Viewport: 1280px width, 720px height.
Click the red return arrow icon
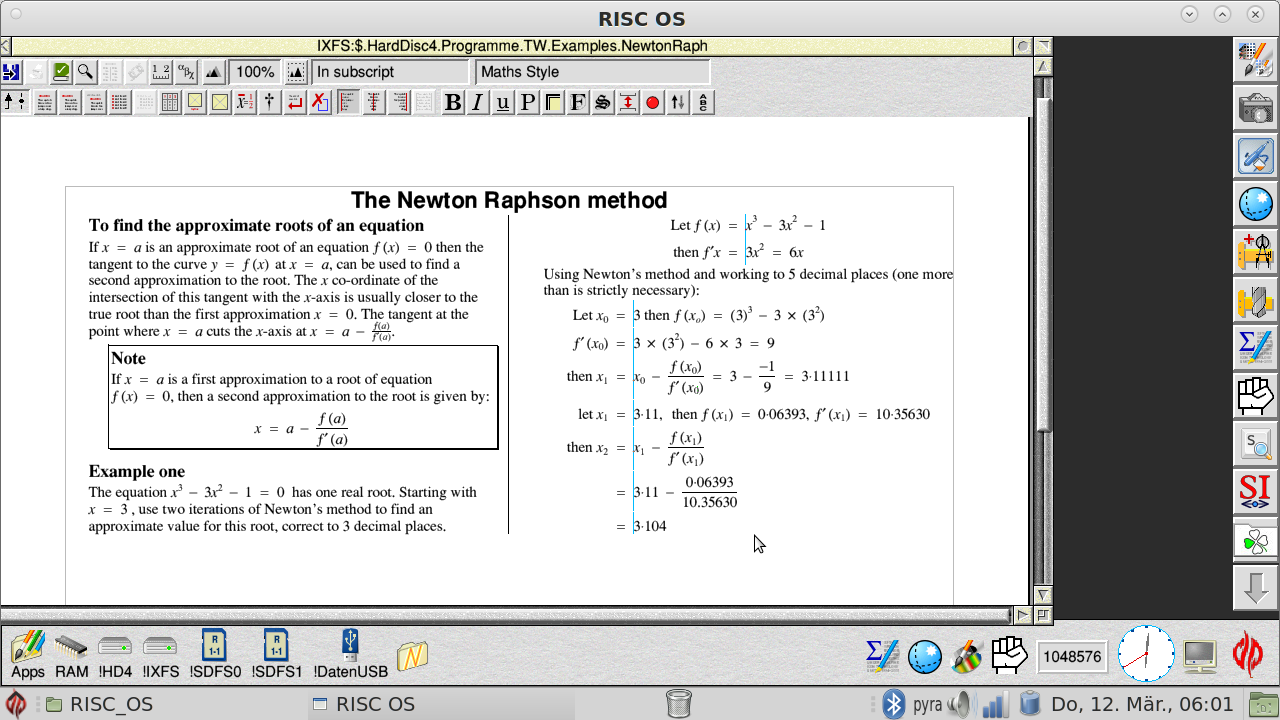[295, 102]
